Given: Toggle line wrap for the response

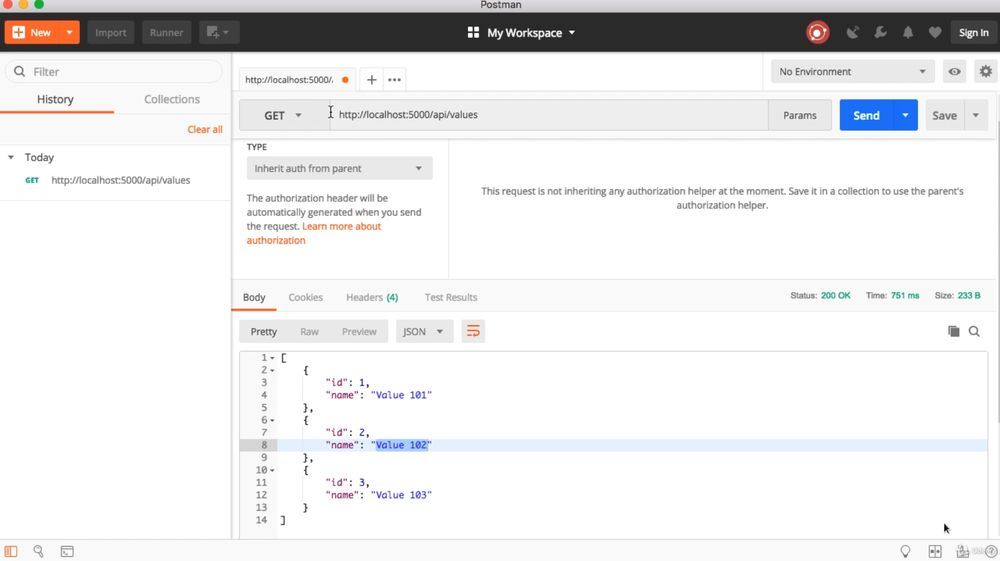Looking at the screenshot, I should [x=473, y=331].
